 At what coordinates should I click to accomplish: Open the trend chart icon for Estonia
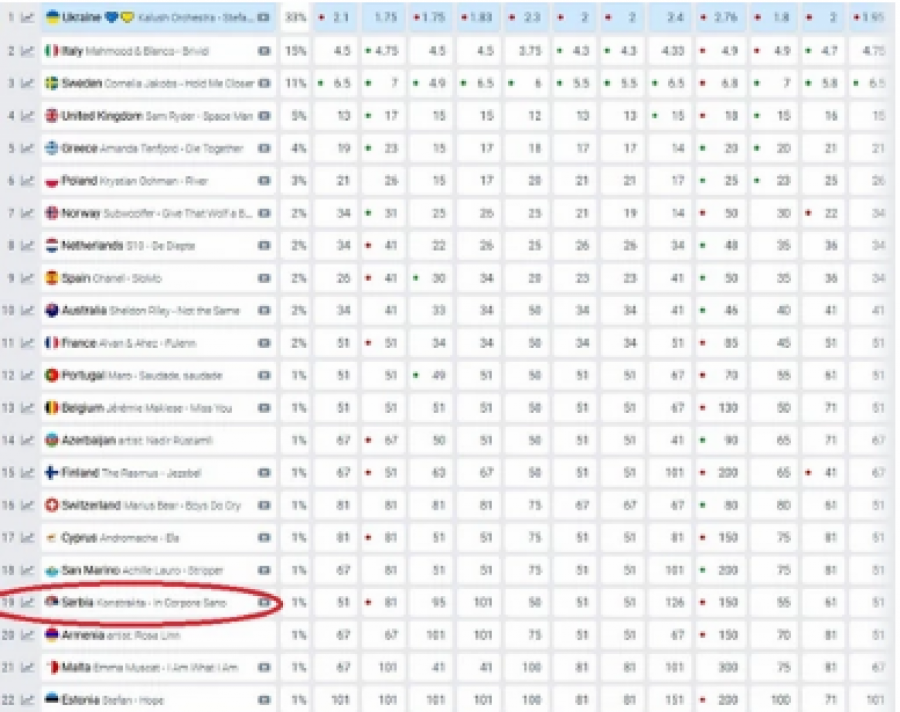click(27, 700)
